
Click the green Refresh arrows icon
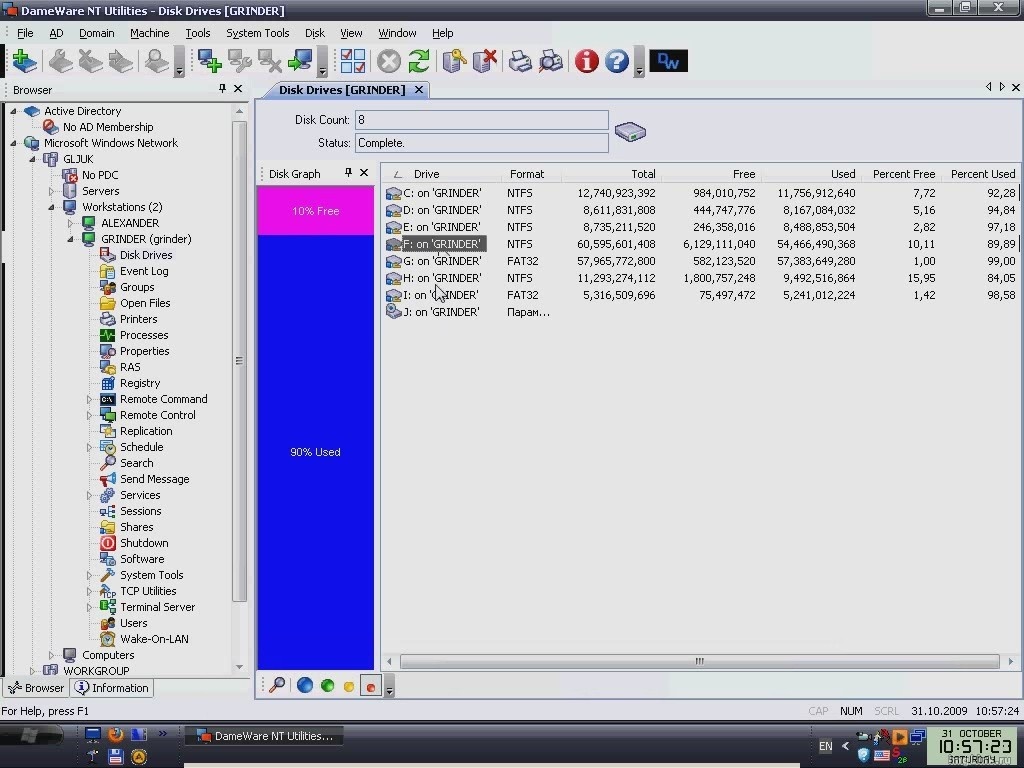tap(419, 61)
